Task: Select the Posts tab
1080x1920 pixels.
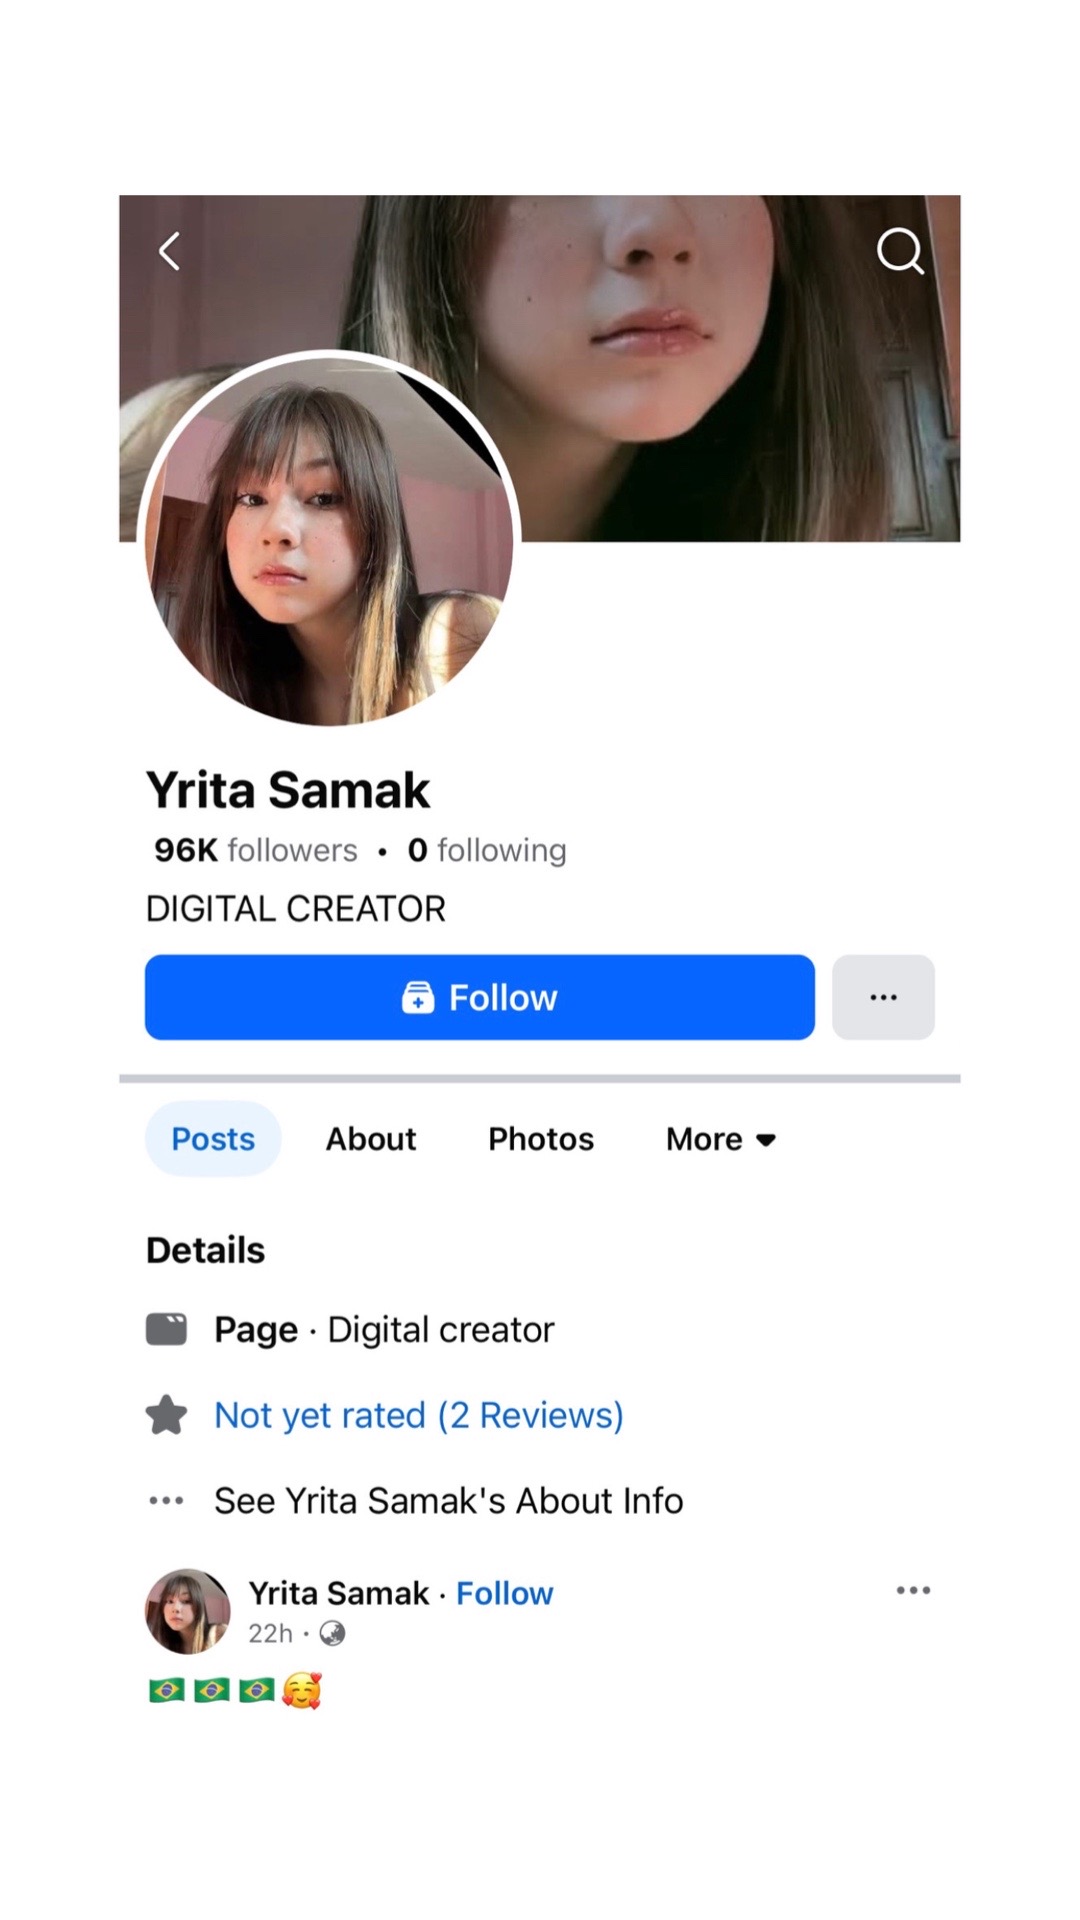Action: (x=213, y=1139)
